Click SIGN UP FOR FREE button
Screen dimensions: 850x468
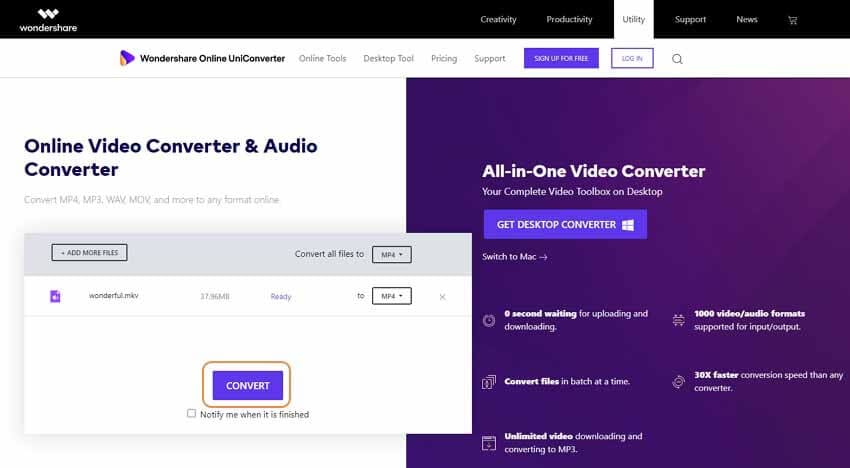(x=561, y=59)
